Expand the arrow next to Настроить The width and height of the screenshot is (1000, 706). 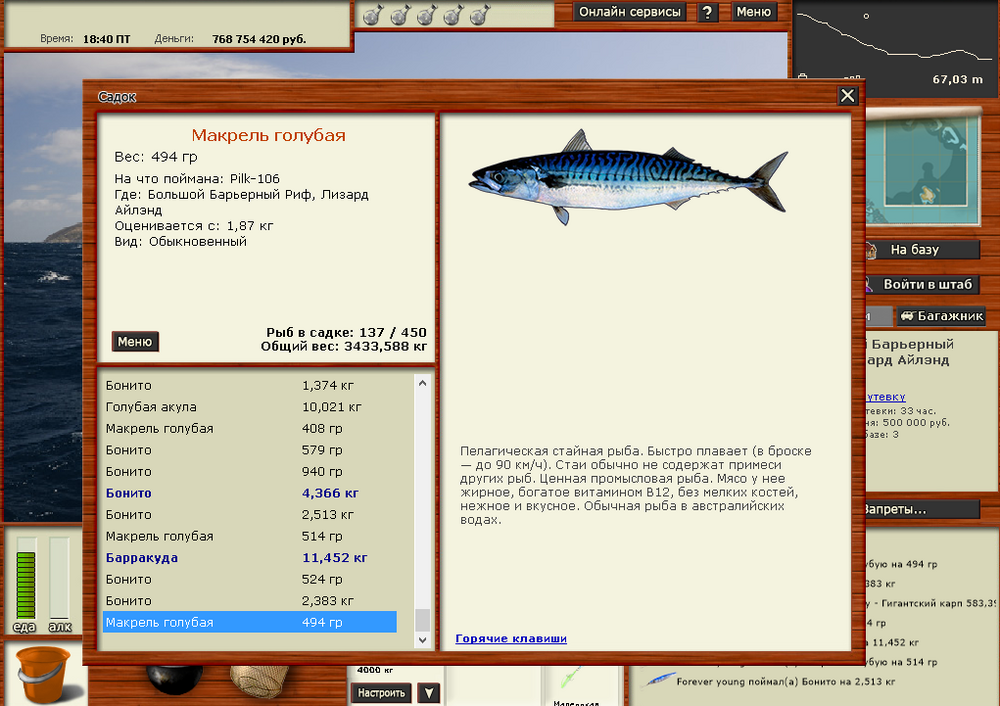428,693
